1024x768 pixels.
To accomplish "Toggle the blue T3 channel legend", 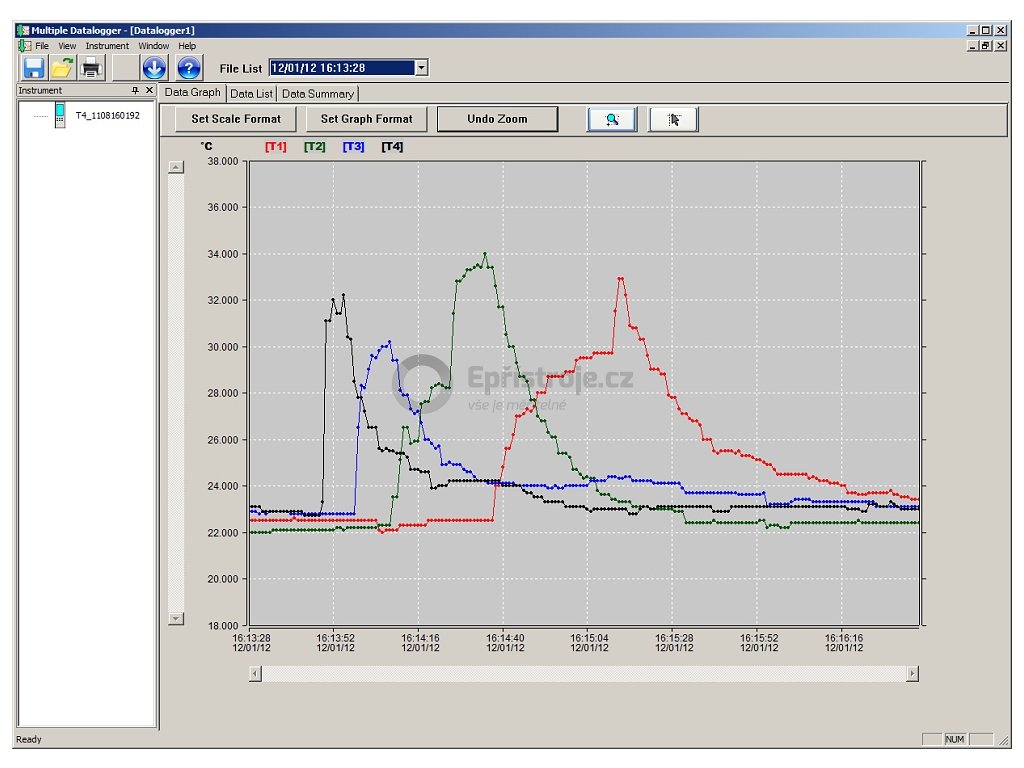I will click(353, 147).
